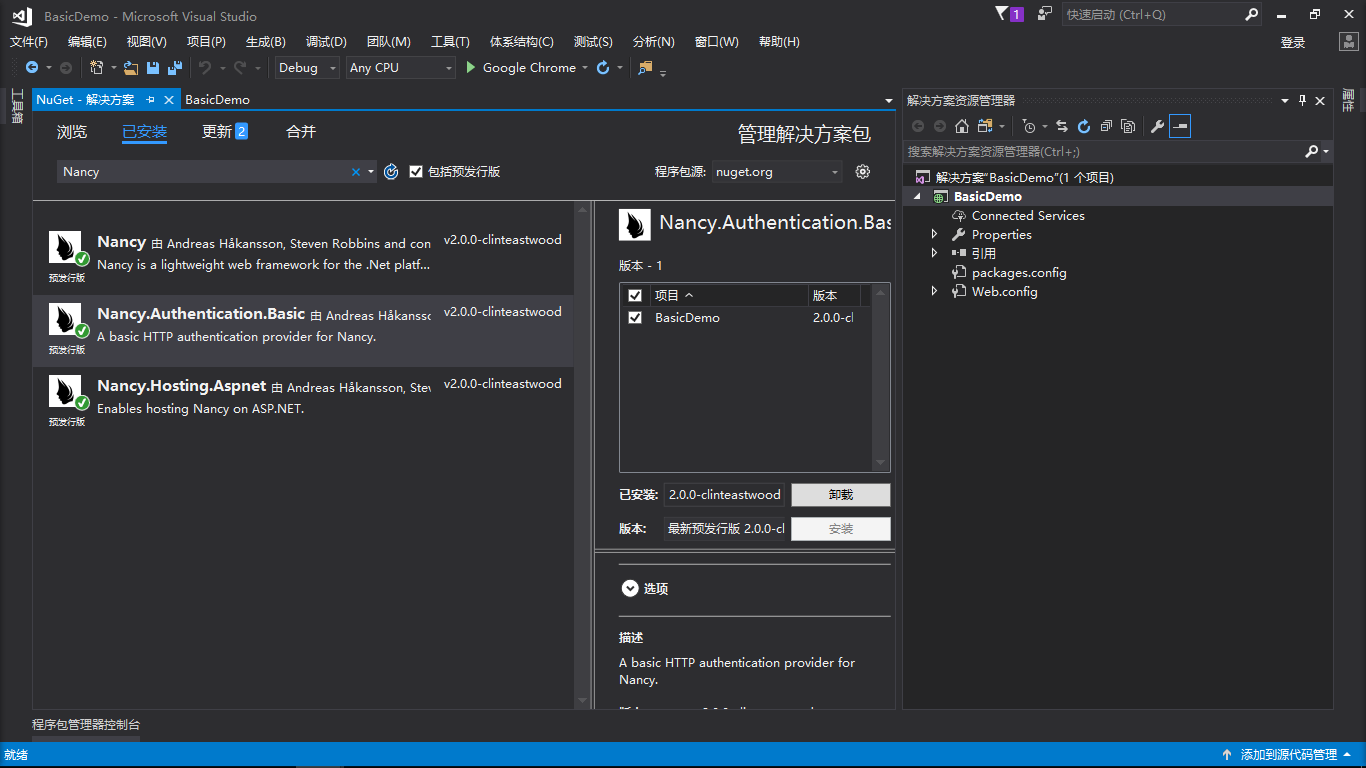Click the refresh icon beside the Nancy search box
Viewport: 1366px width, 768px height.
[x=391, y=172]
